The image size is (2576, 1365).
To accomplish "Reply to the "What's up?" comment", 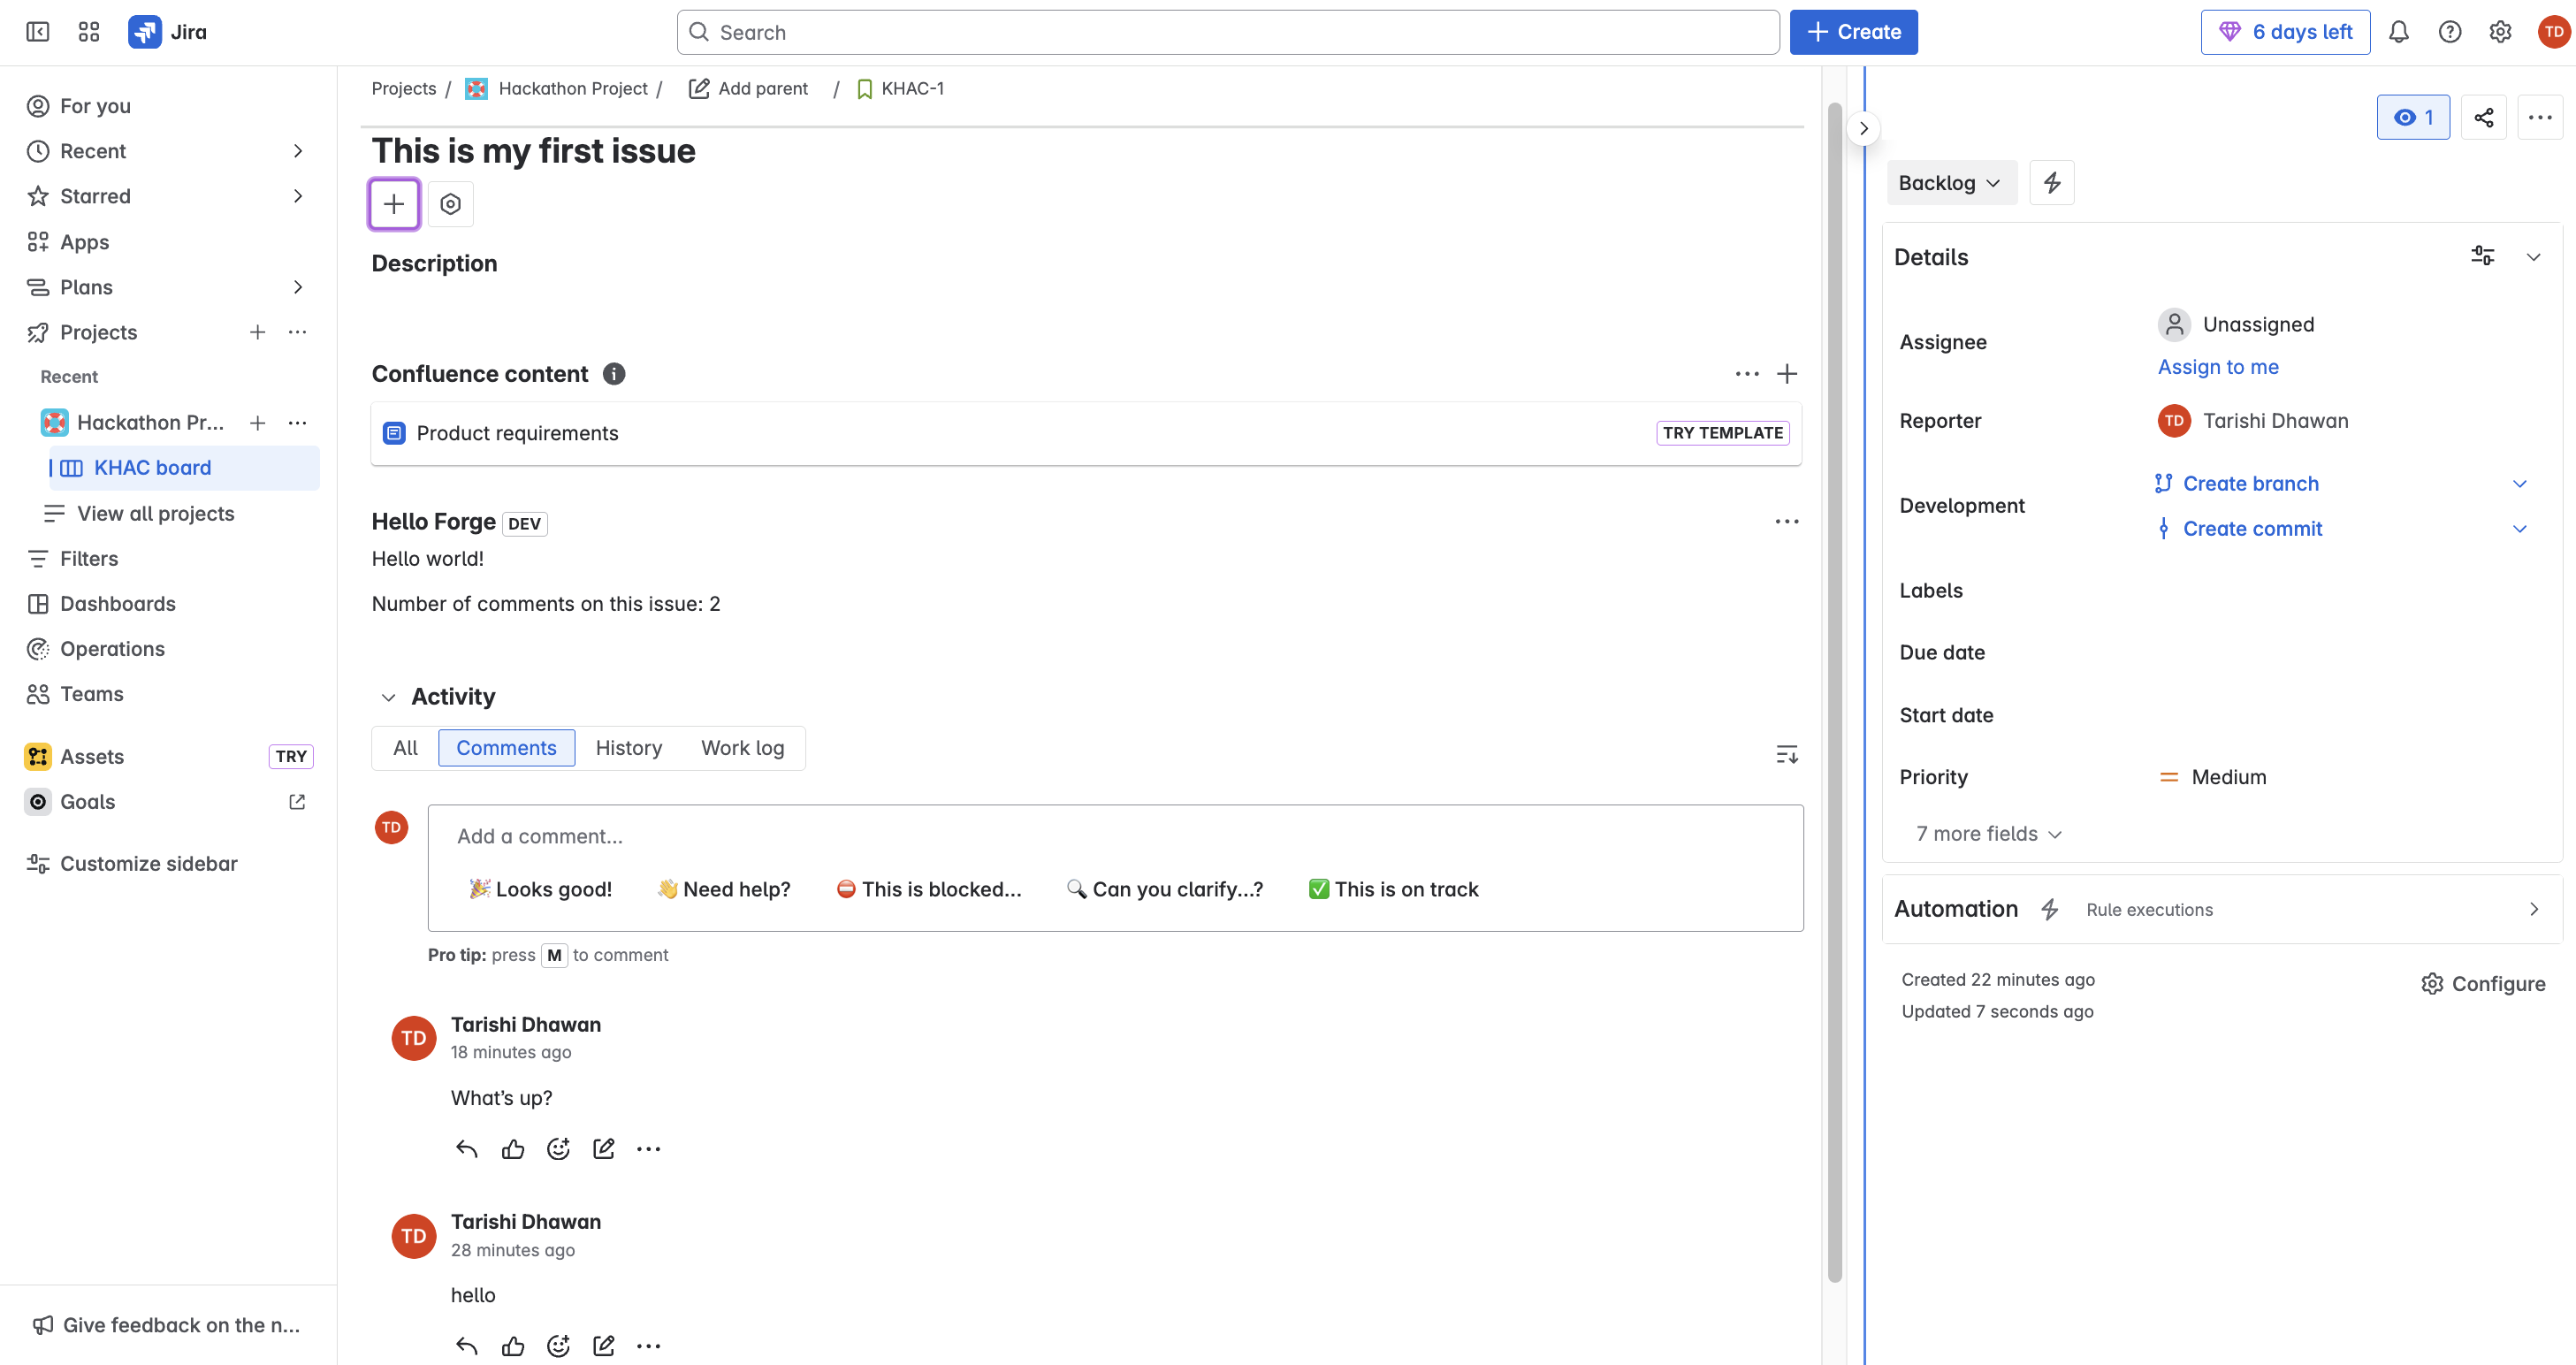I will (466, 1149).
